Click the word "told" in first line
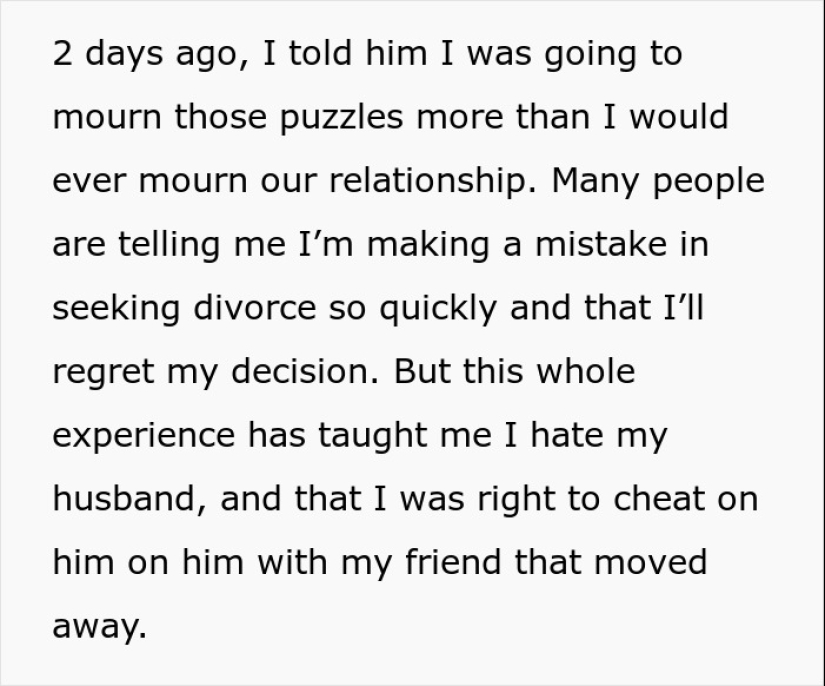The width and height of the screenshot is (825, 686). point(323,54)
